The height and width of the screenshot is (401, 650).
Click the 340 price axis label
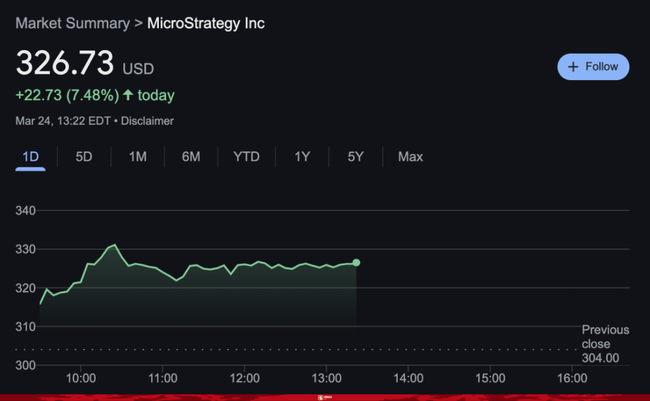pyautogui.click(x=25, y=211)
